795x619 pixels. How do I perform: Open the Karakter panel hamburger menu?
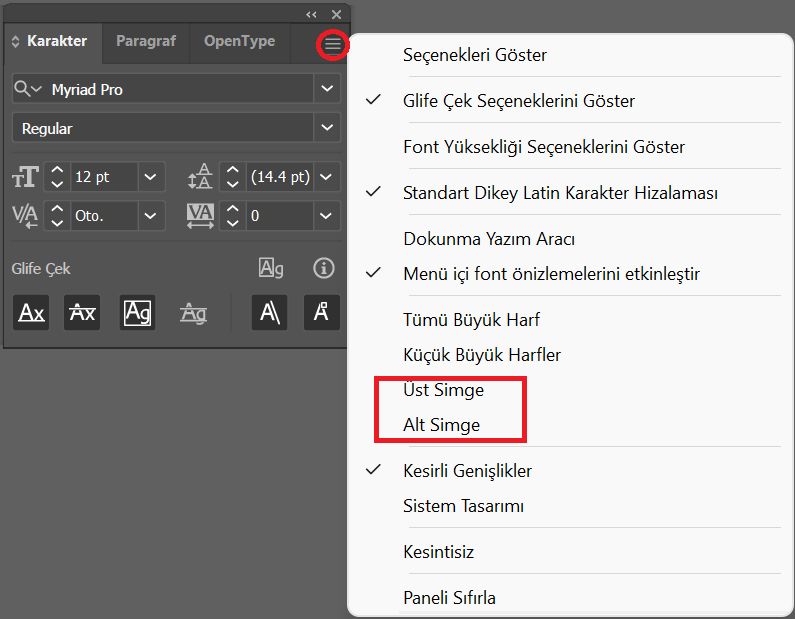333,45
